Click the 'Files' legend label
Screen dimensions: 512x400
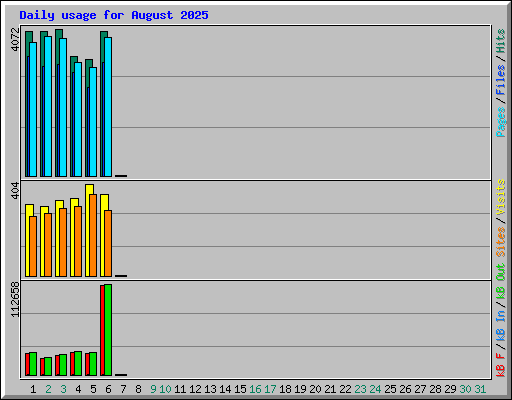(500, 80)
